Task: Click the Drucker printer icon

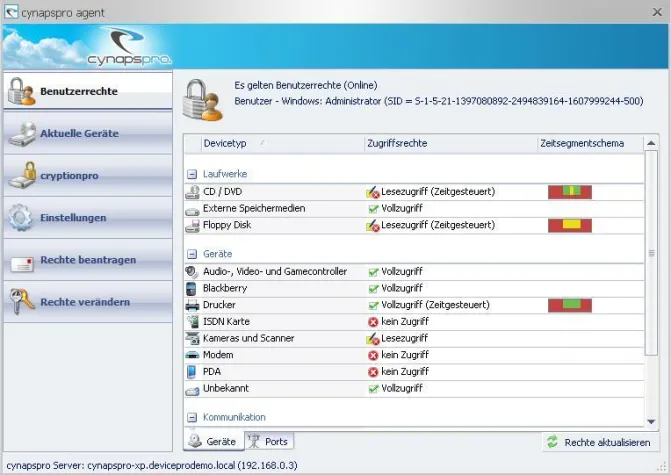Action: [192, 305]
